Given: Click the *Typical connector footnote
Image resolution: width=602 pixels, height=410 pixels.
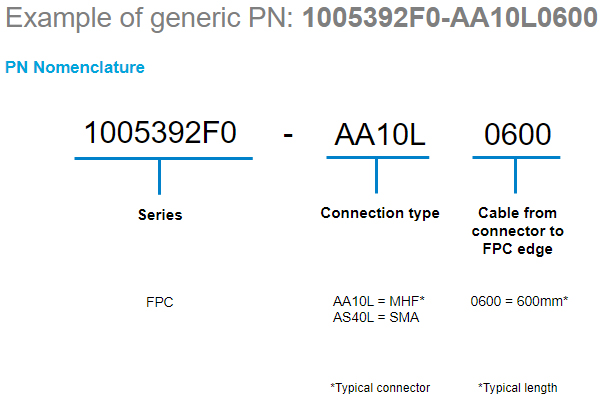Looking at the screenshot, I should coord(380,388).
